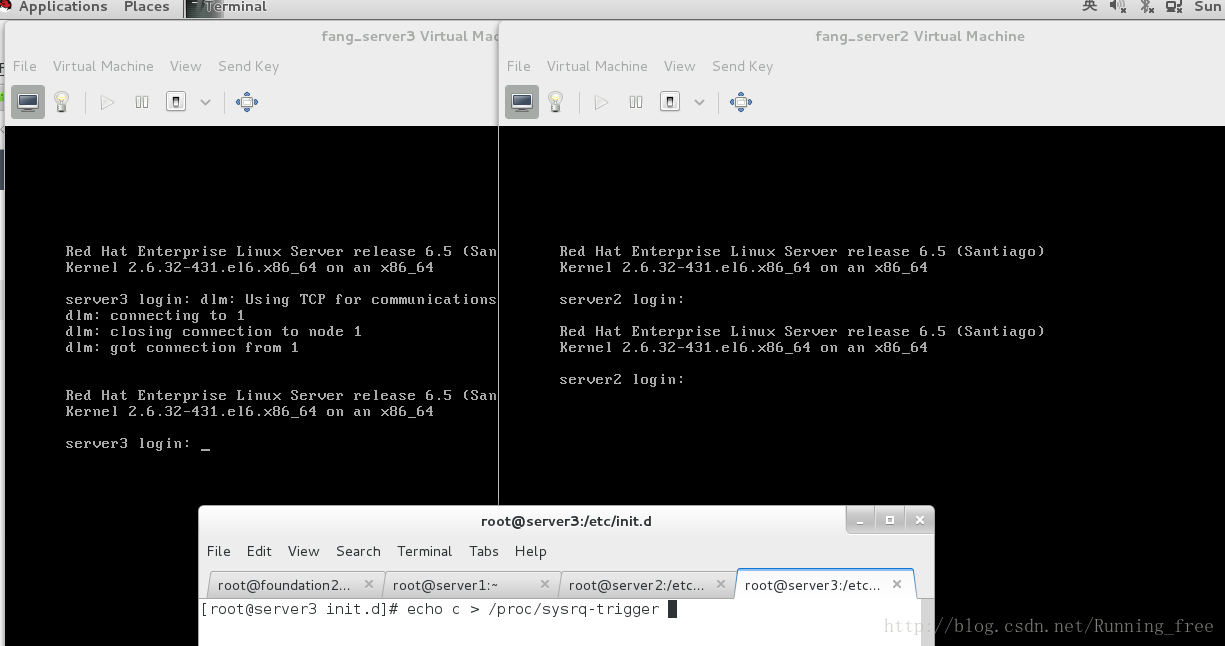Switch fang_server2 console to fullscreen view
Image resolution: width=1225 pixels, height=646 pixels.
click(741, 102)
